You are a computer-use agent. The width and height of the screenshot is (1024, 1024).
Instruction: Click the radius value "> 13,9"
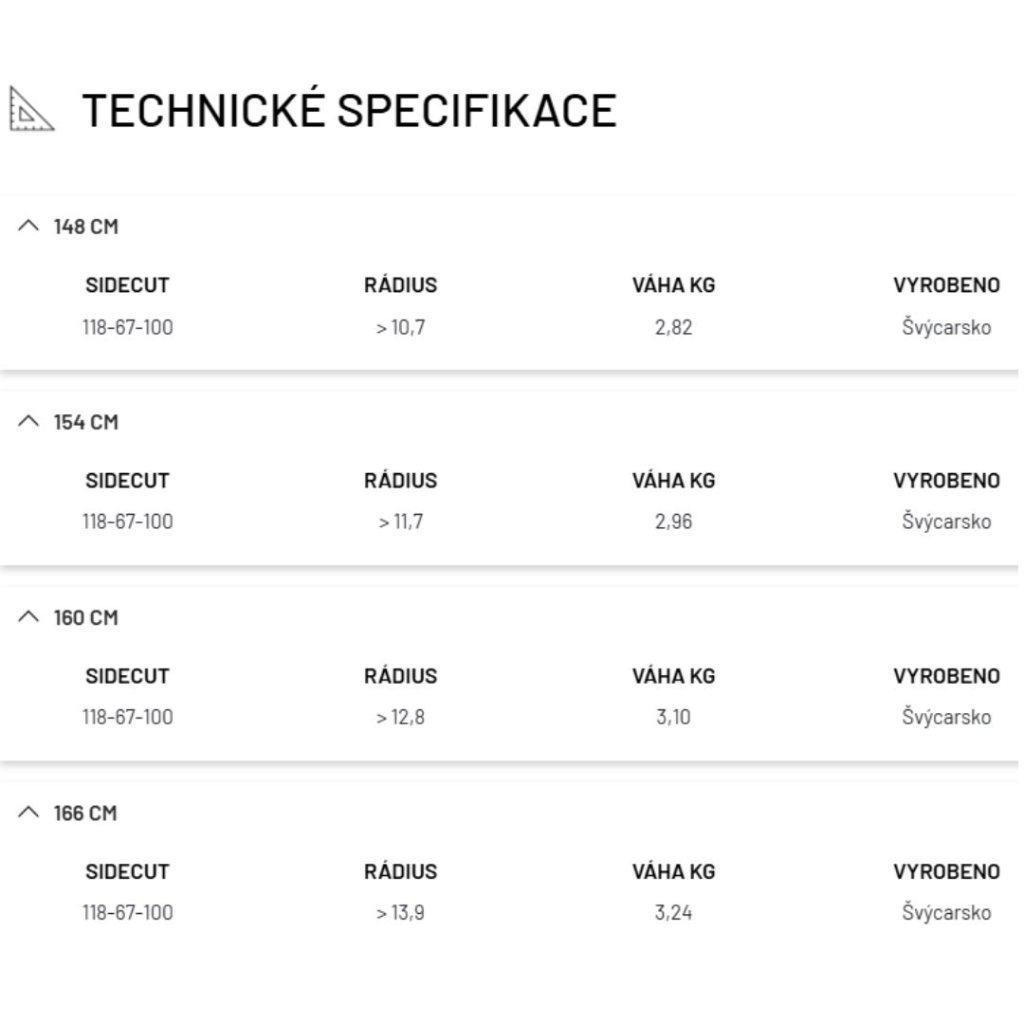(400, 913)
